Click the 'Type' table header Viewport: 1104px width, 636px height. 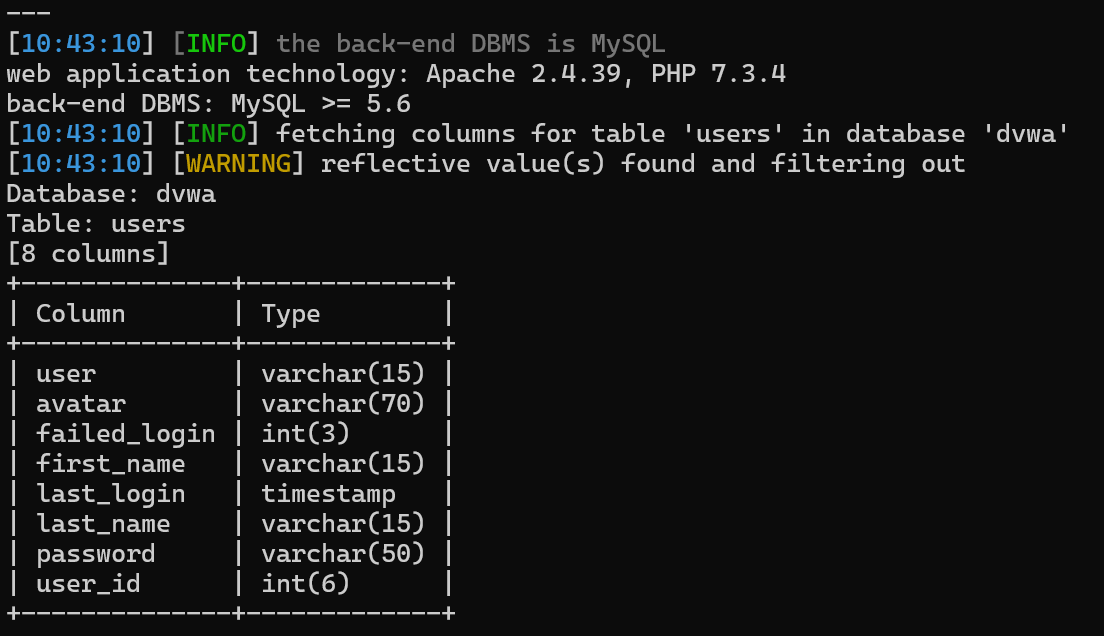291,314
